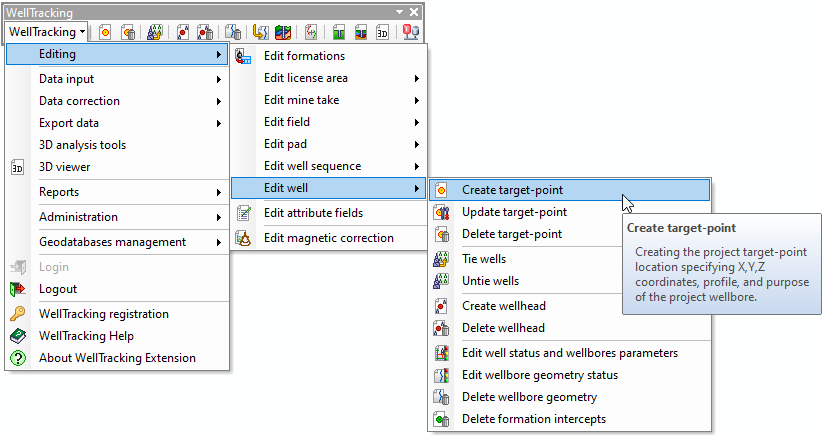
Task: Choose Untie wells menu entry
Action: click(526, 281)
